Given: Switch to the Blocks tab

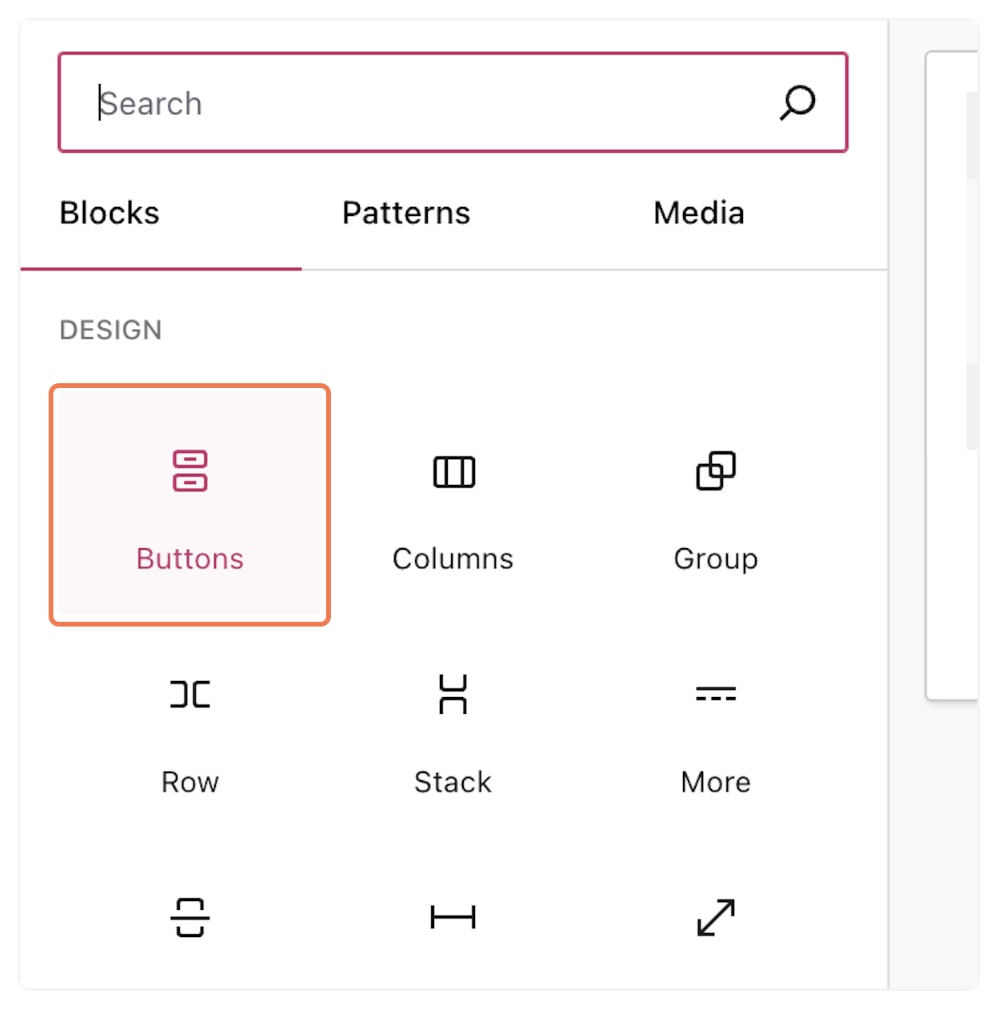Looking at the screenshot, I should (110, 213).
